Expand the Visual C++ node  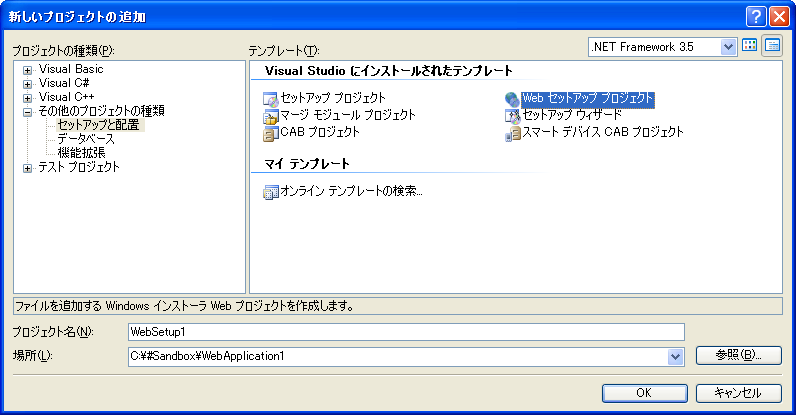(x=27, y=98)
